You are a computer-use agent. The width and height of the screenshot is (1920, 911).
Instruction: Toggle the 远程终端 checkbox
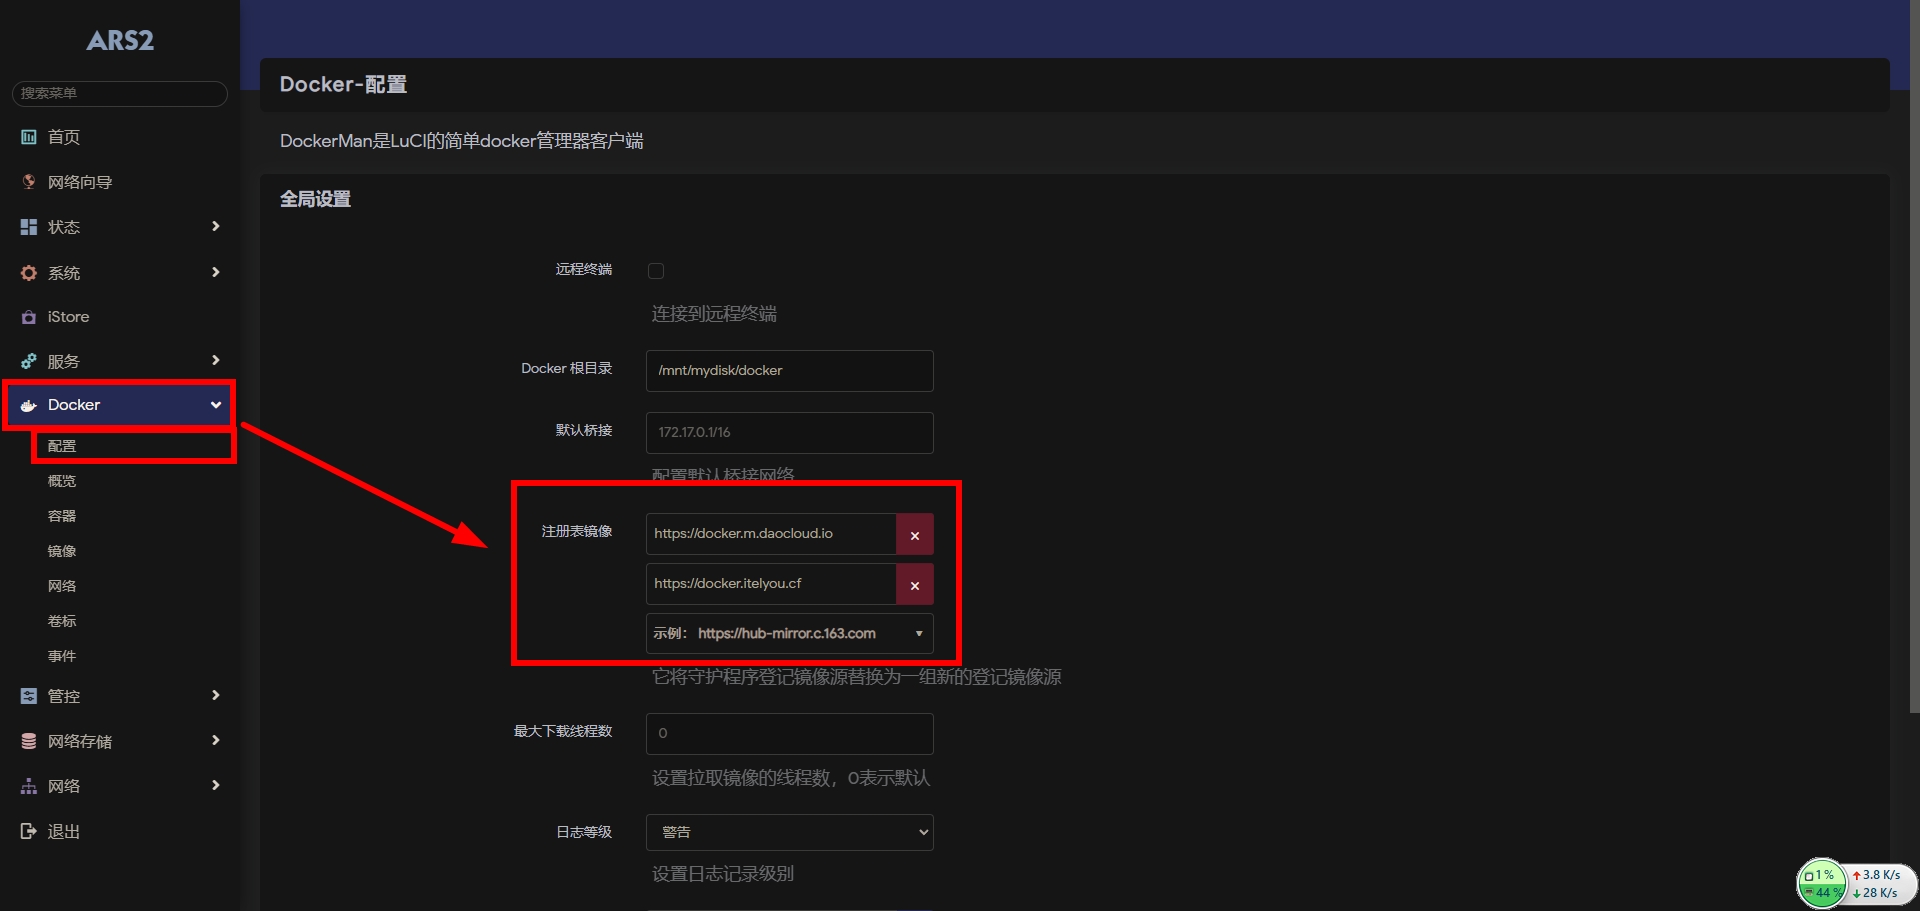tap(656, 271)
